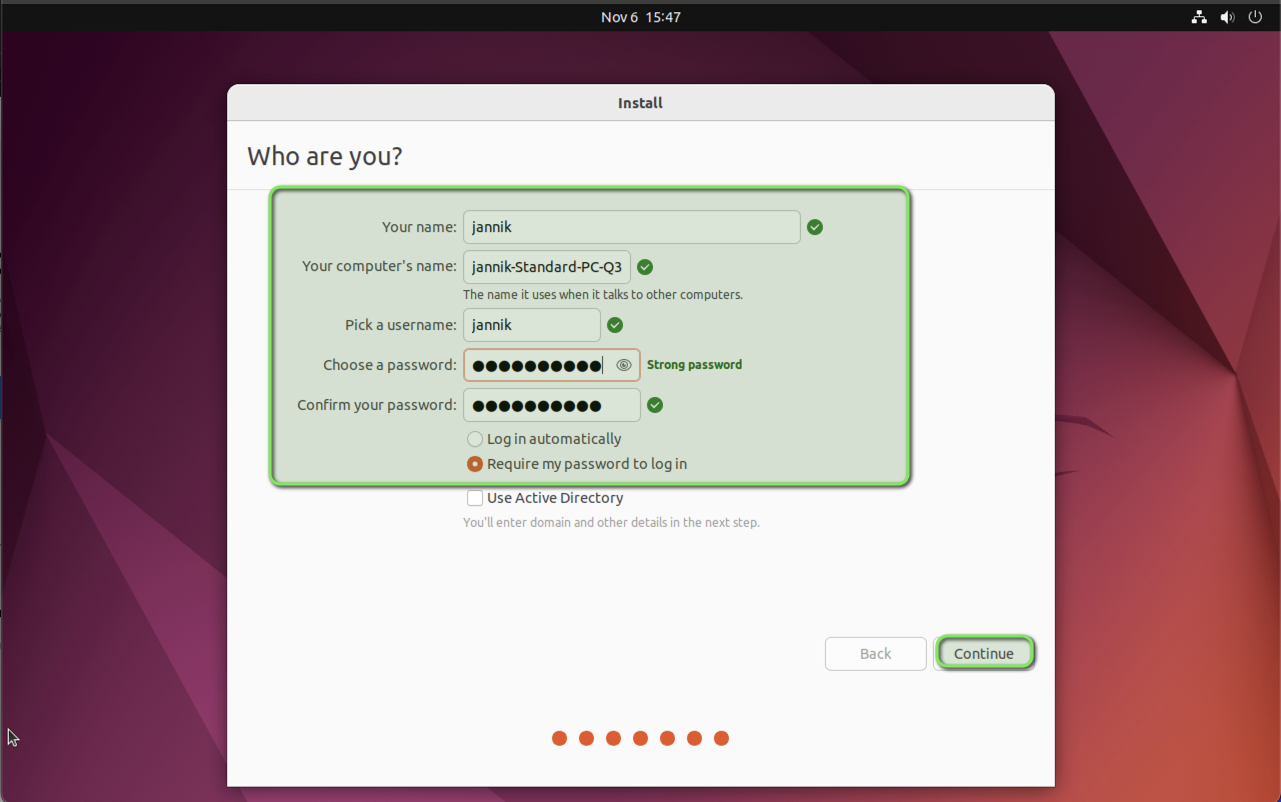Open the date and time clock menu
The width and height of the screenshot is (1281, 802).
(640, 17)
